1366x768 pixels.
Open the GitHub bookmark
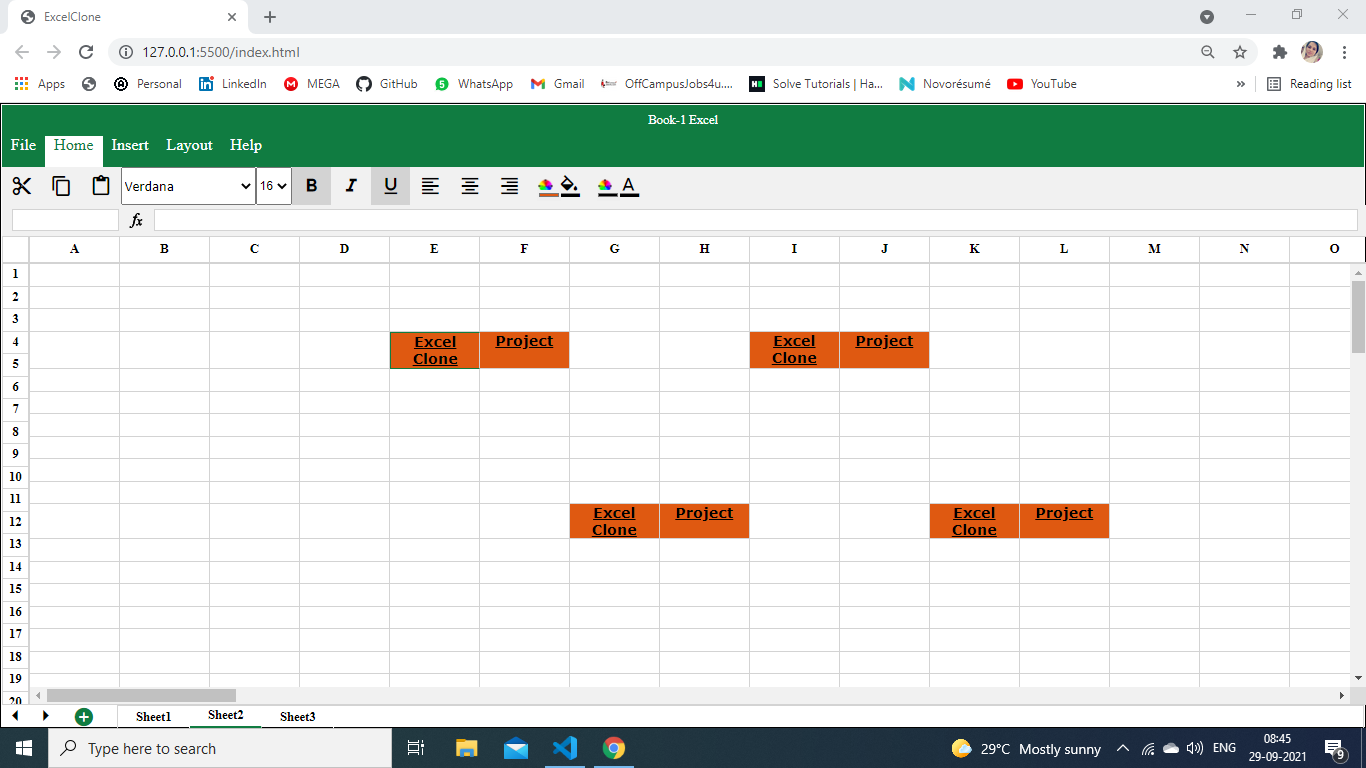tap(387, 84)
